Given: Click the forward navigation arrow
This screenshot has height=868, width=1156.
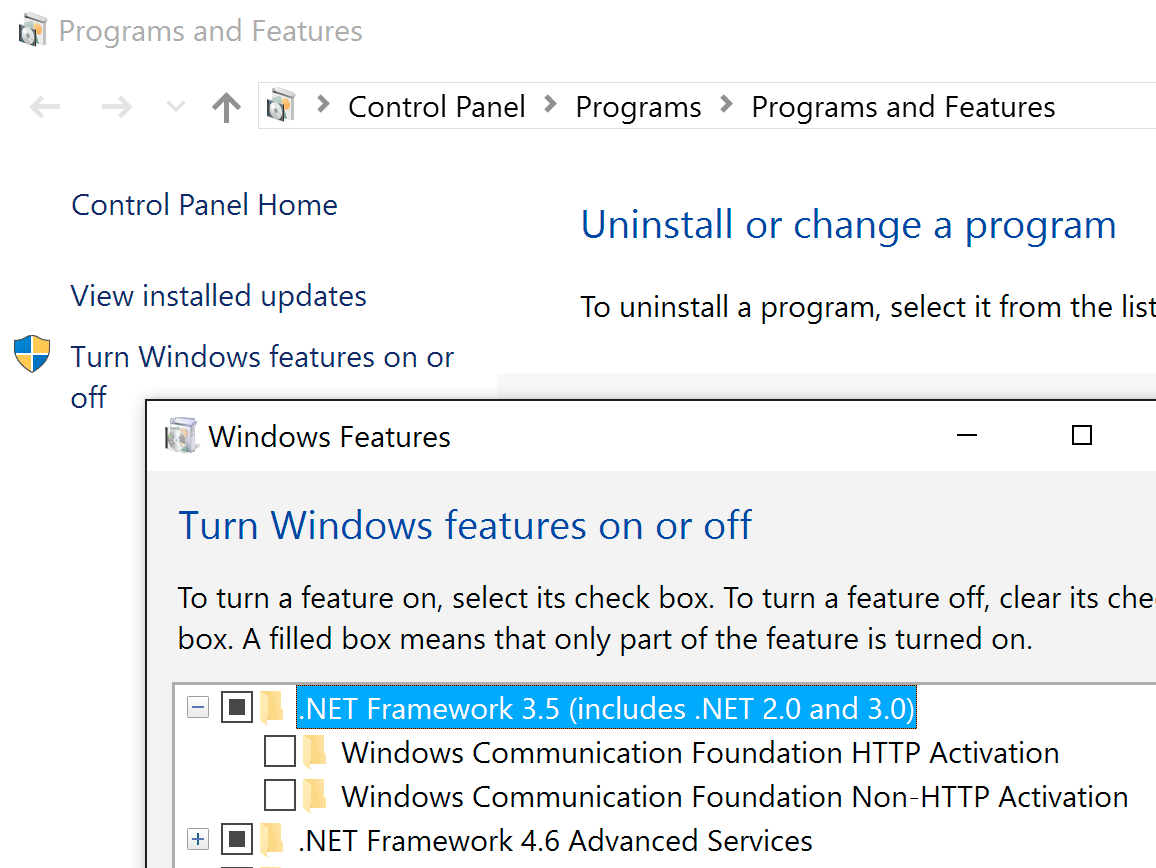Looking at the screenshot, I should tap(117, 107).
